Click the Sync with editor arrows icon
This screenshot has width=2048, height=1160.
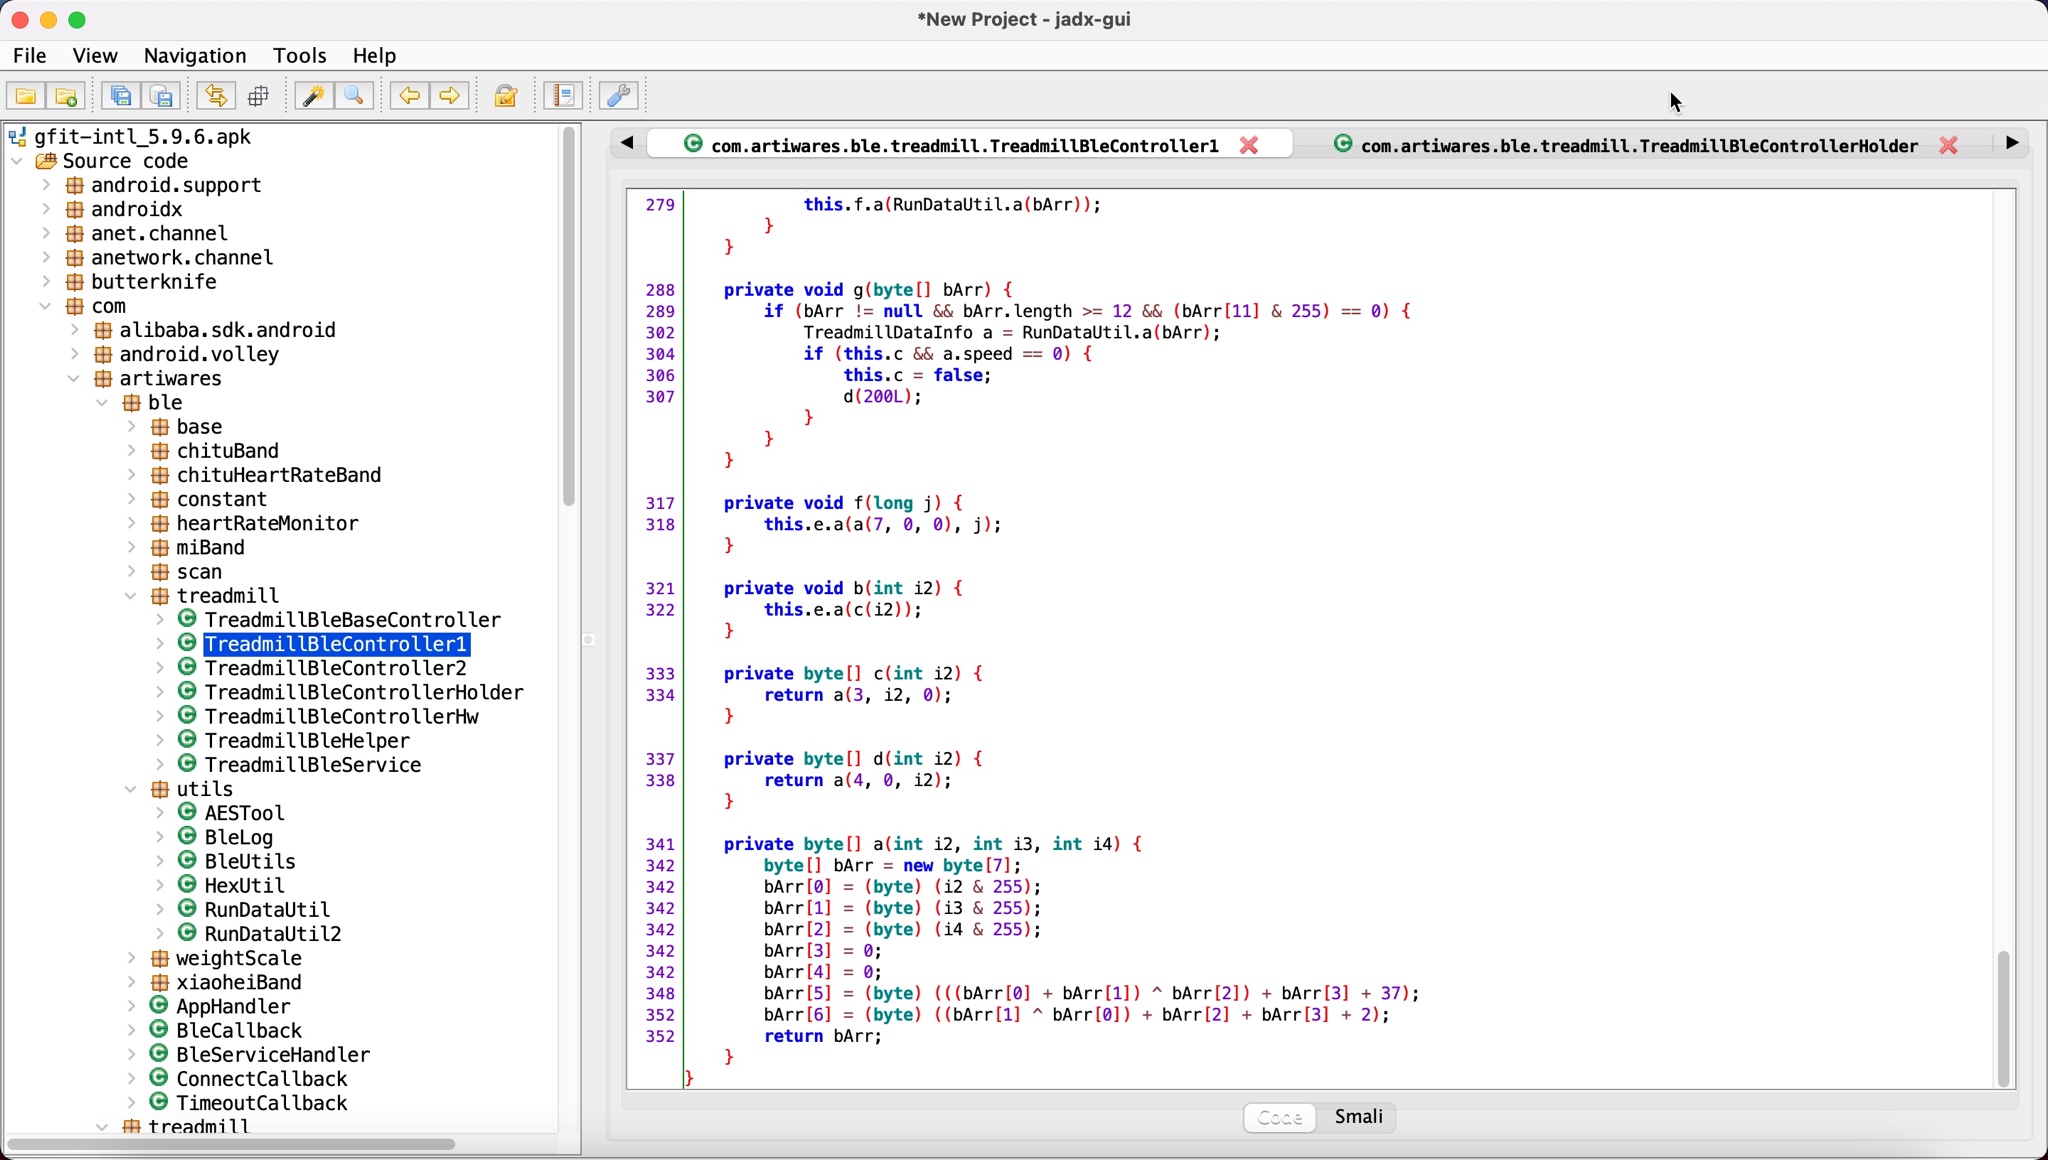[x=216, y=96]
